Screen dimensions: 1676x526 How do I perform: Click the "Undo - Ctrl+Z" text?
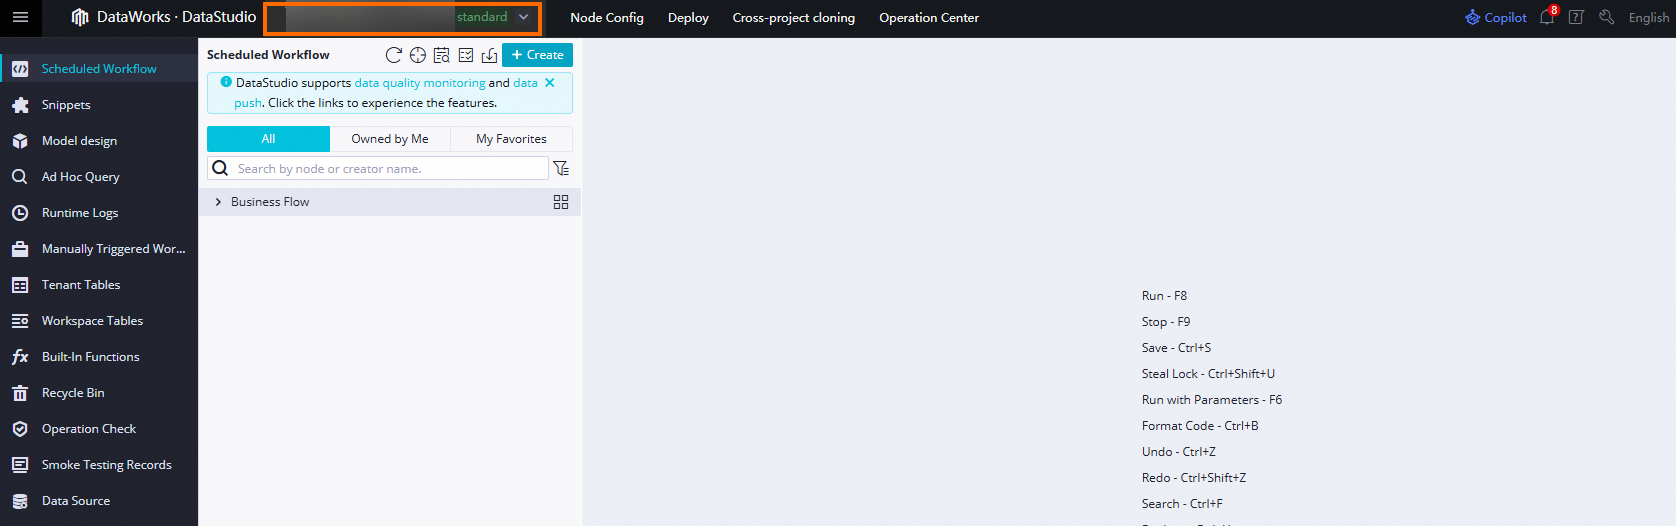[1179, 452]
